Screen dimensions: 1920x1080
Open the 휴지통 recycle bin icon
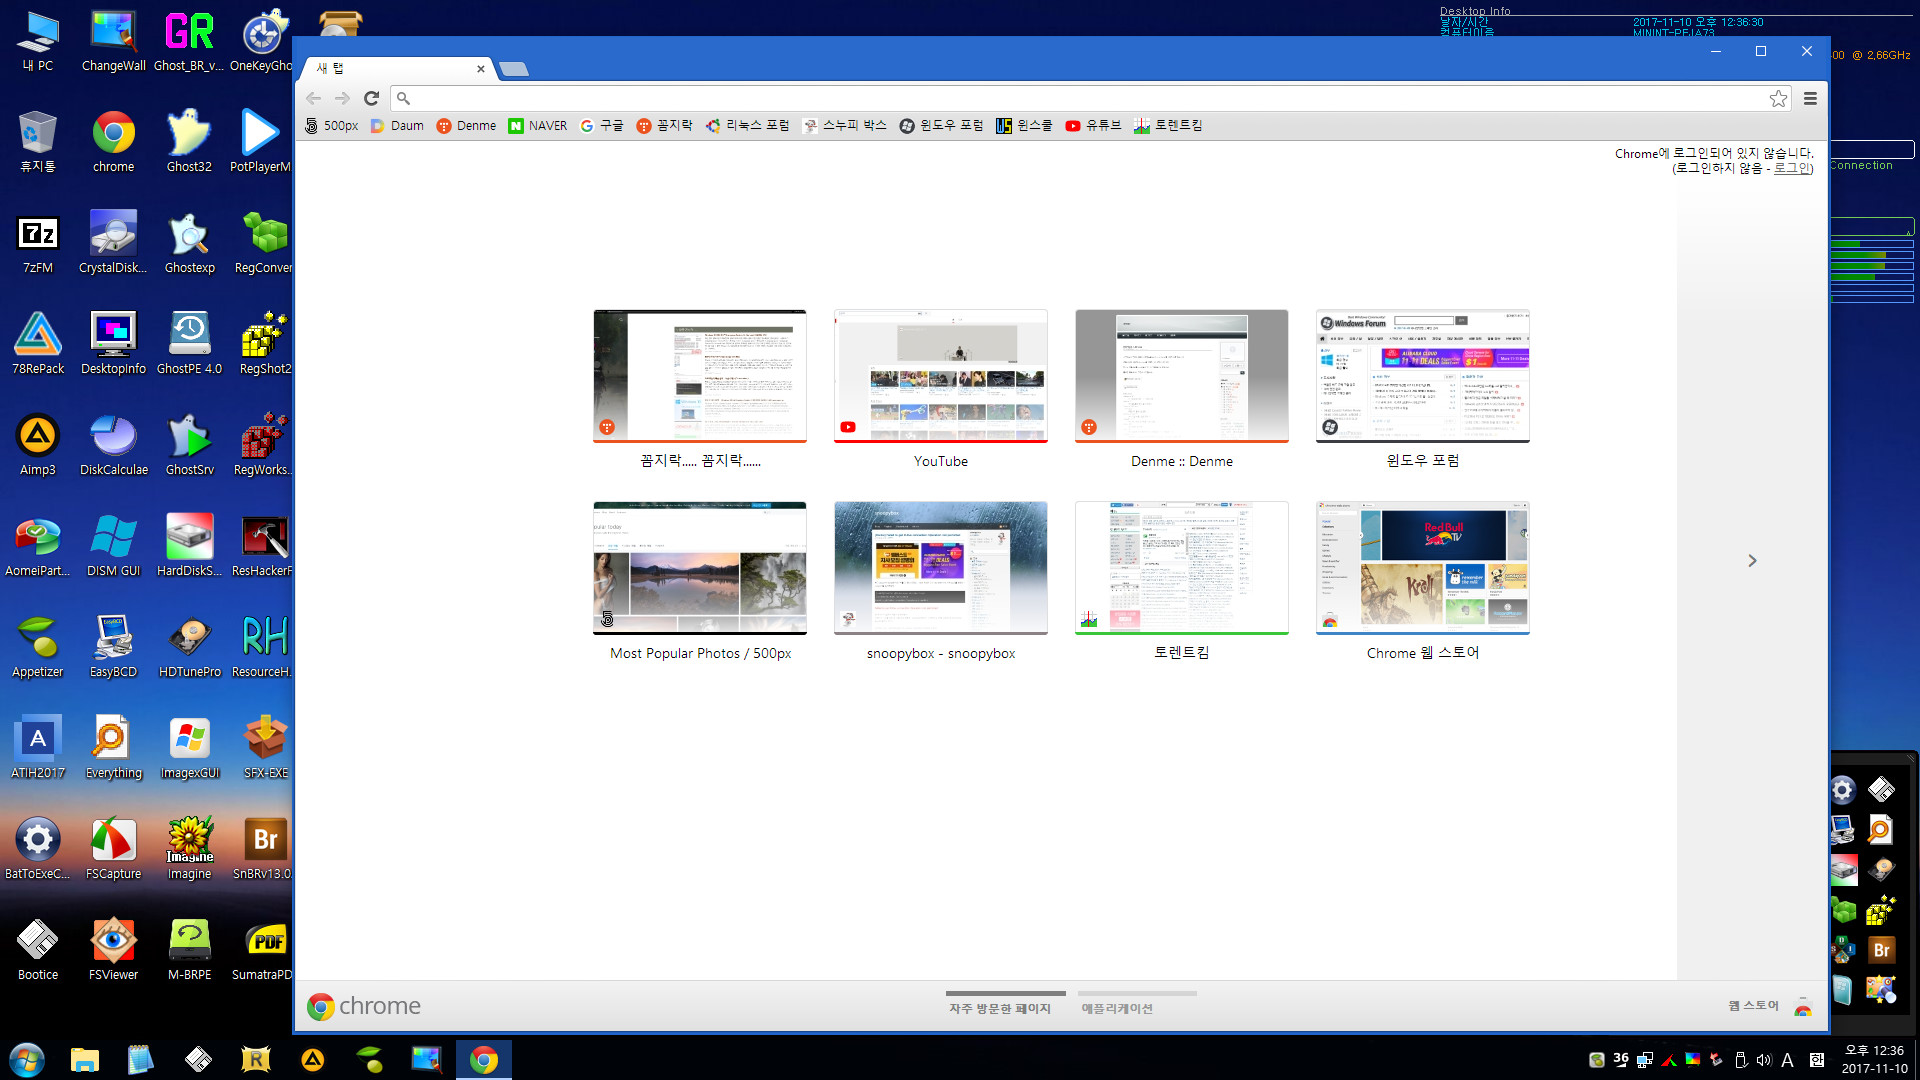point(38,143)
